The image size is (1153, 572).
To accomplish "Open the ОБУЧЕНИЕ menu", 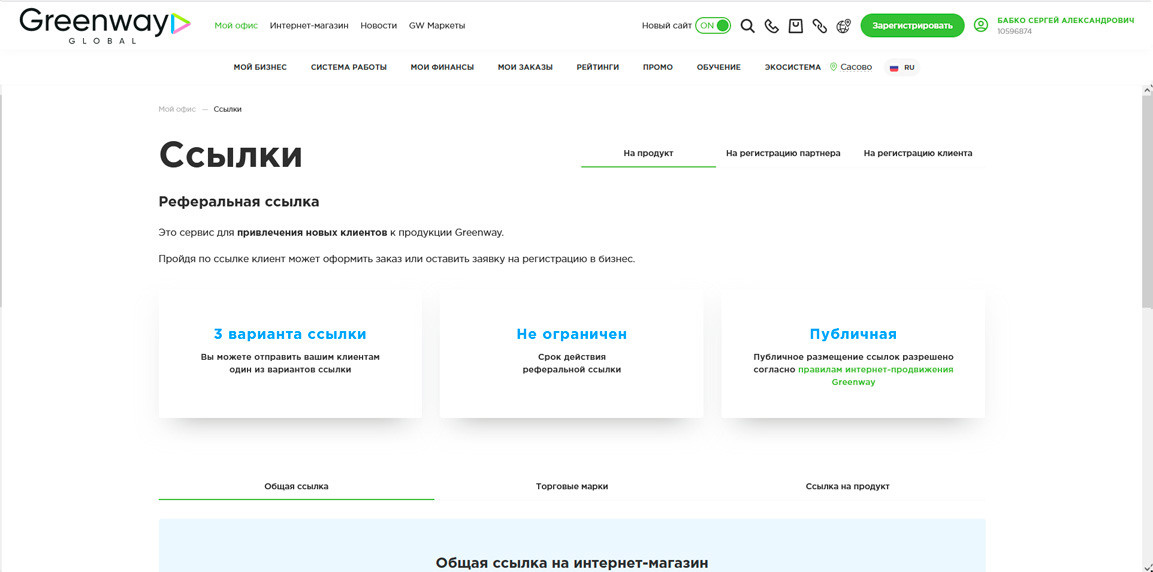I will pos(718,67).
